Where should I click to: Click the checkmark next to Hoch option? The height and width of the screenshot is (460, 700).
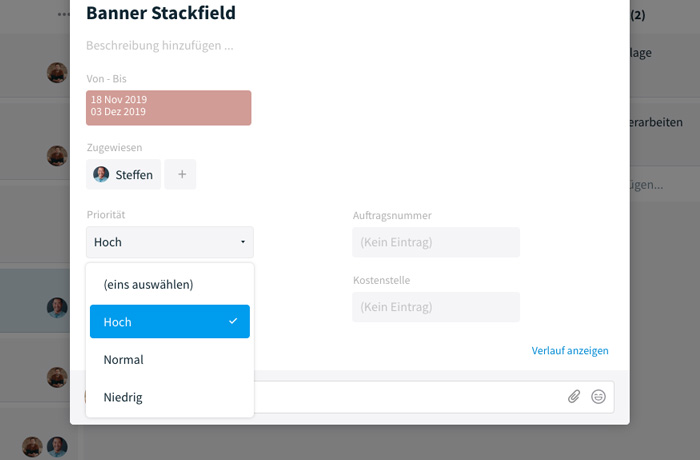click(x=233, y=321)
